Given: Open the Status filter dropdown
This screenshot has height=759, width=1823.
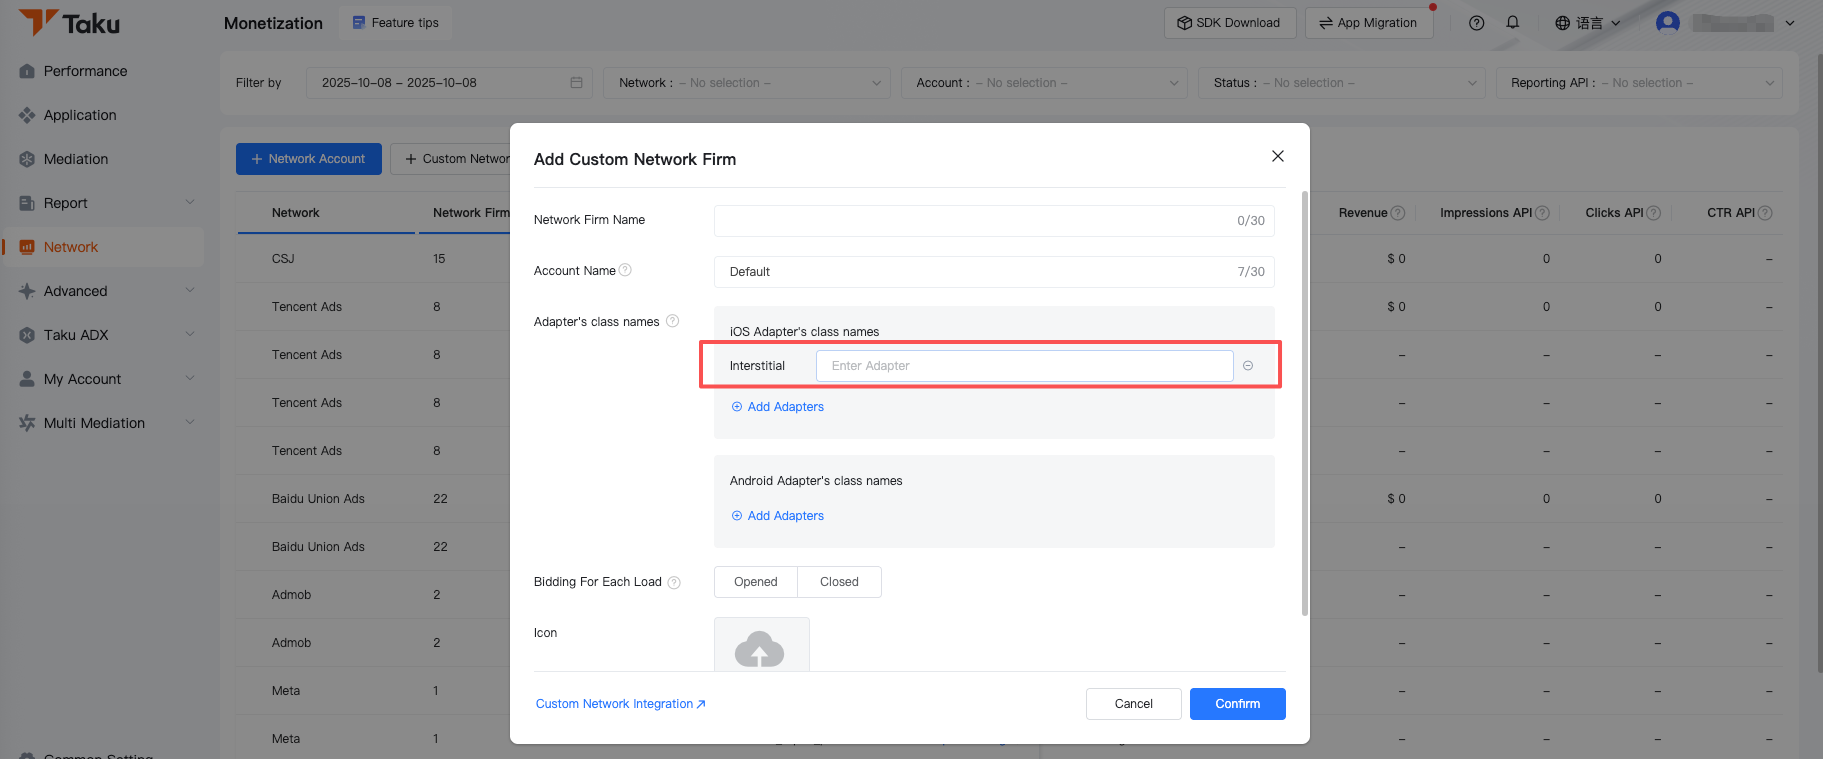Looking at the screenshot, I should (1340, 83).
